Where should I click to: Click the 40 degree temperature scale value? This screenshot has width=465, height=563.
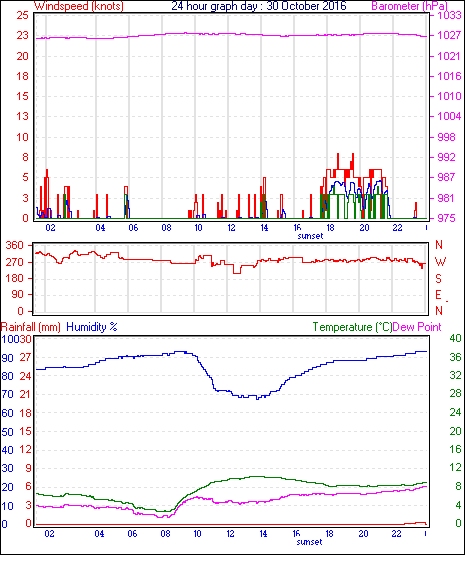pyautogui.click(x=455, y=338)
